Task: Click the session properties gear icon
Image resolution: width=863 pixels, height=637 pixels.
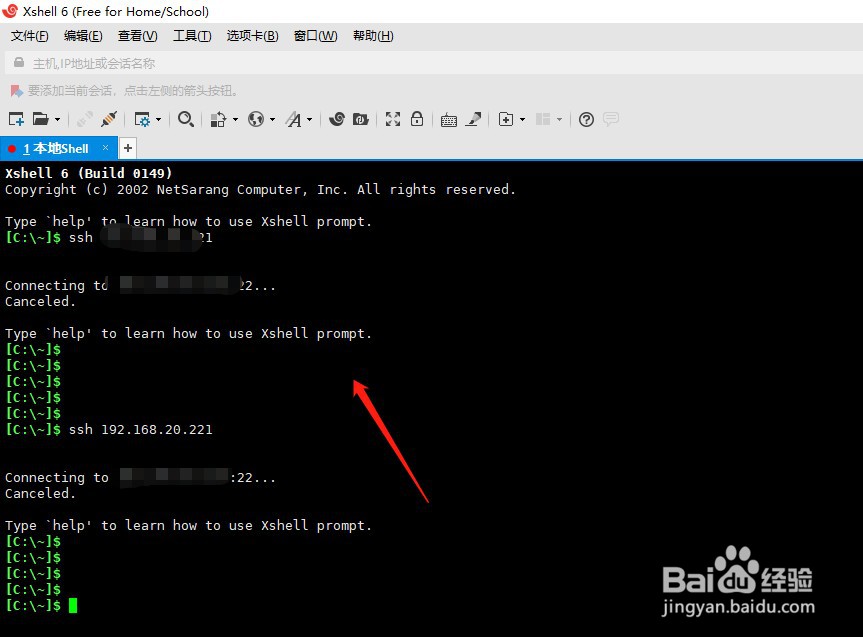Action: (x=145, y=119)
